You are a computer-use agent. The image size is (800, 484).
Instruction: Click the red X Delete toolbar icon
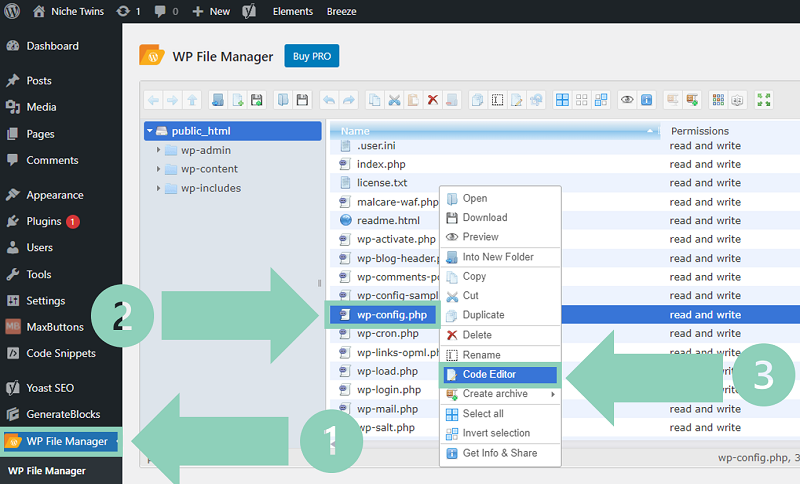pyautogui.click(x=433, y=100)
